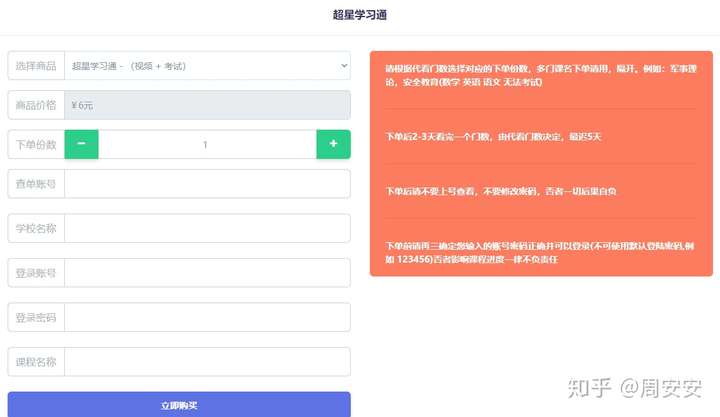Focus the 查单账号 input field
Image resolution: width=720 pixels, height=417 pixels.
(x=207, y=184)
